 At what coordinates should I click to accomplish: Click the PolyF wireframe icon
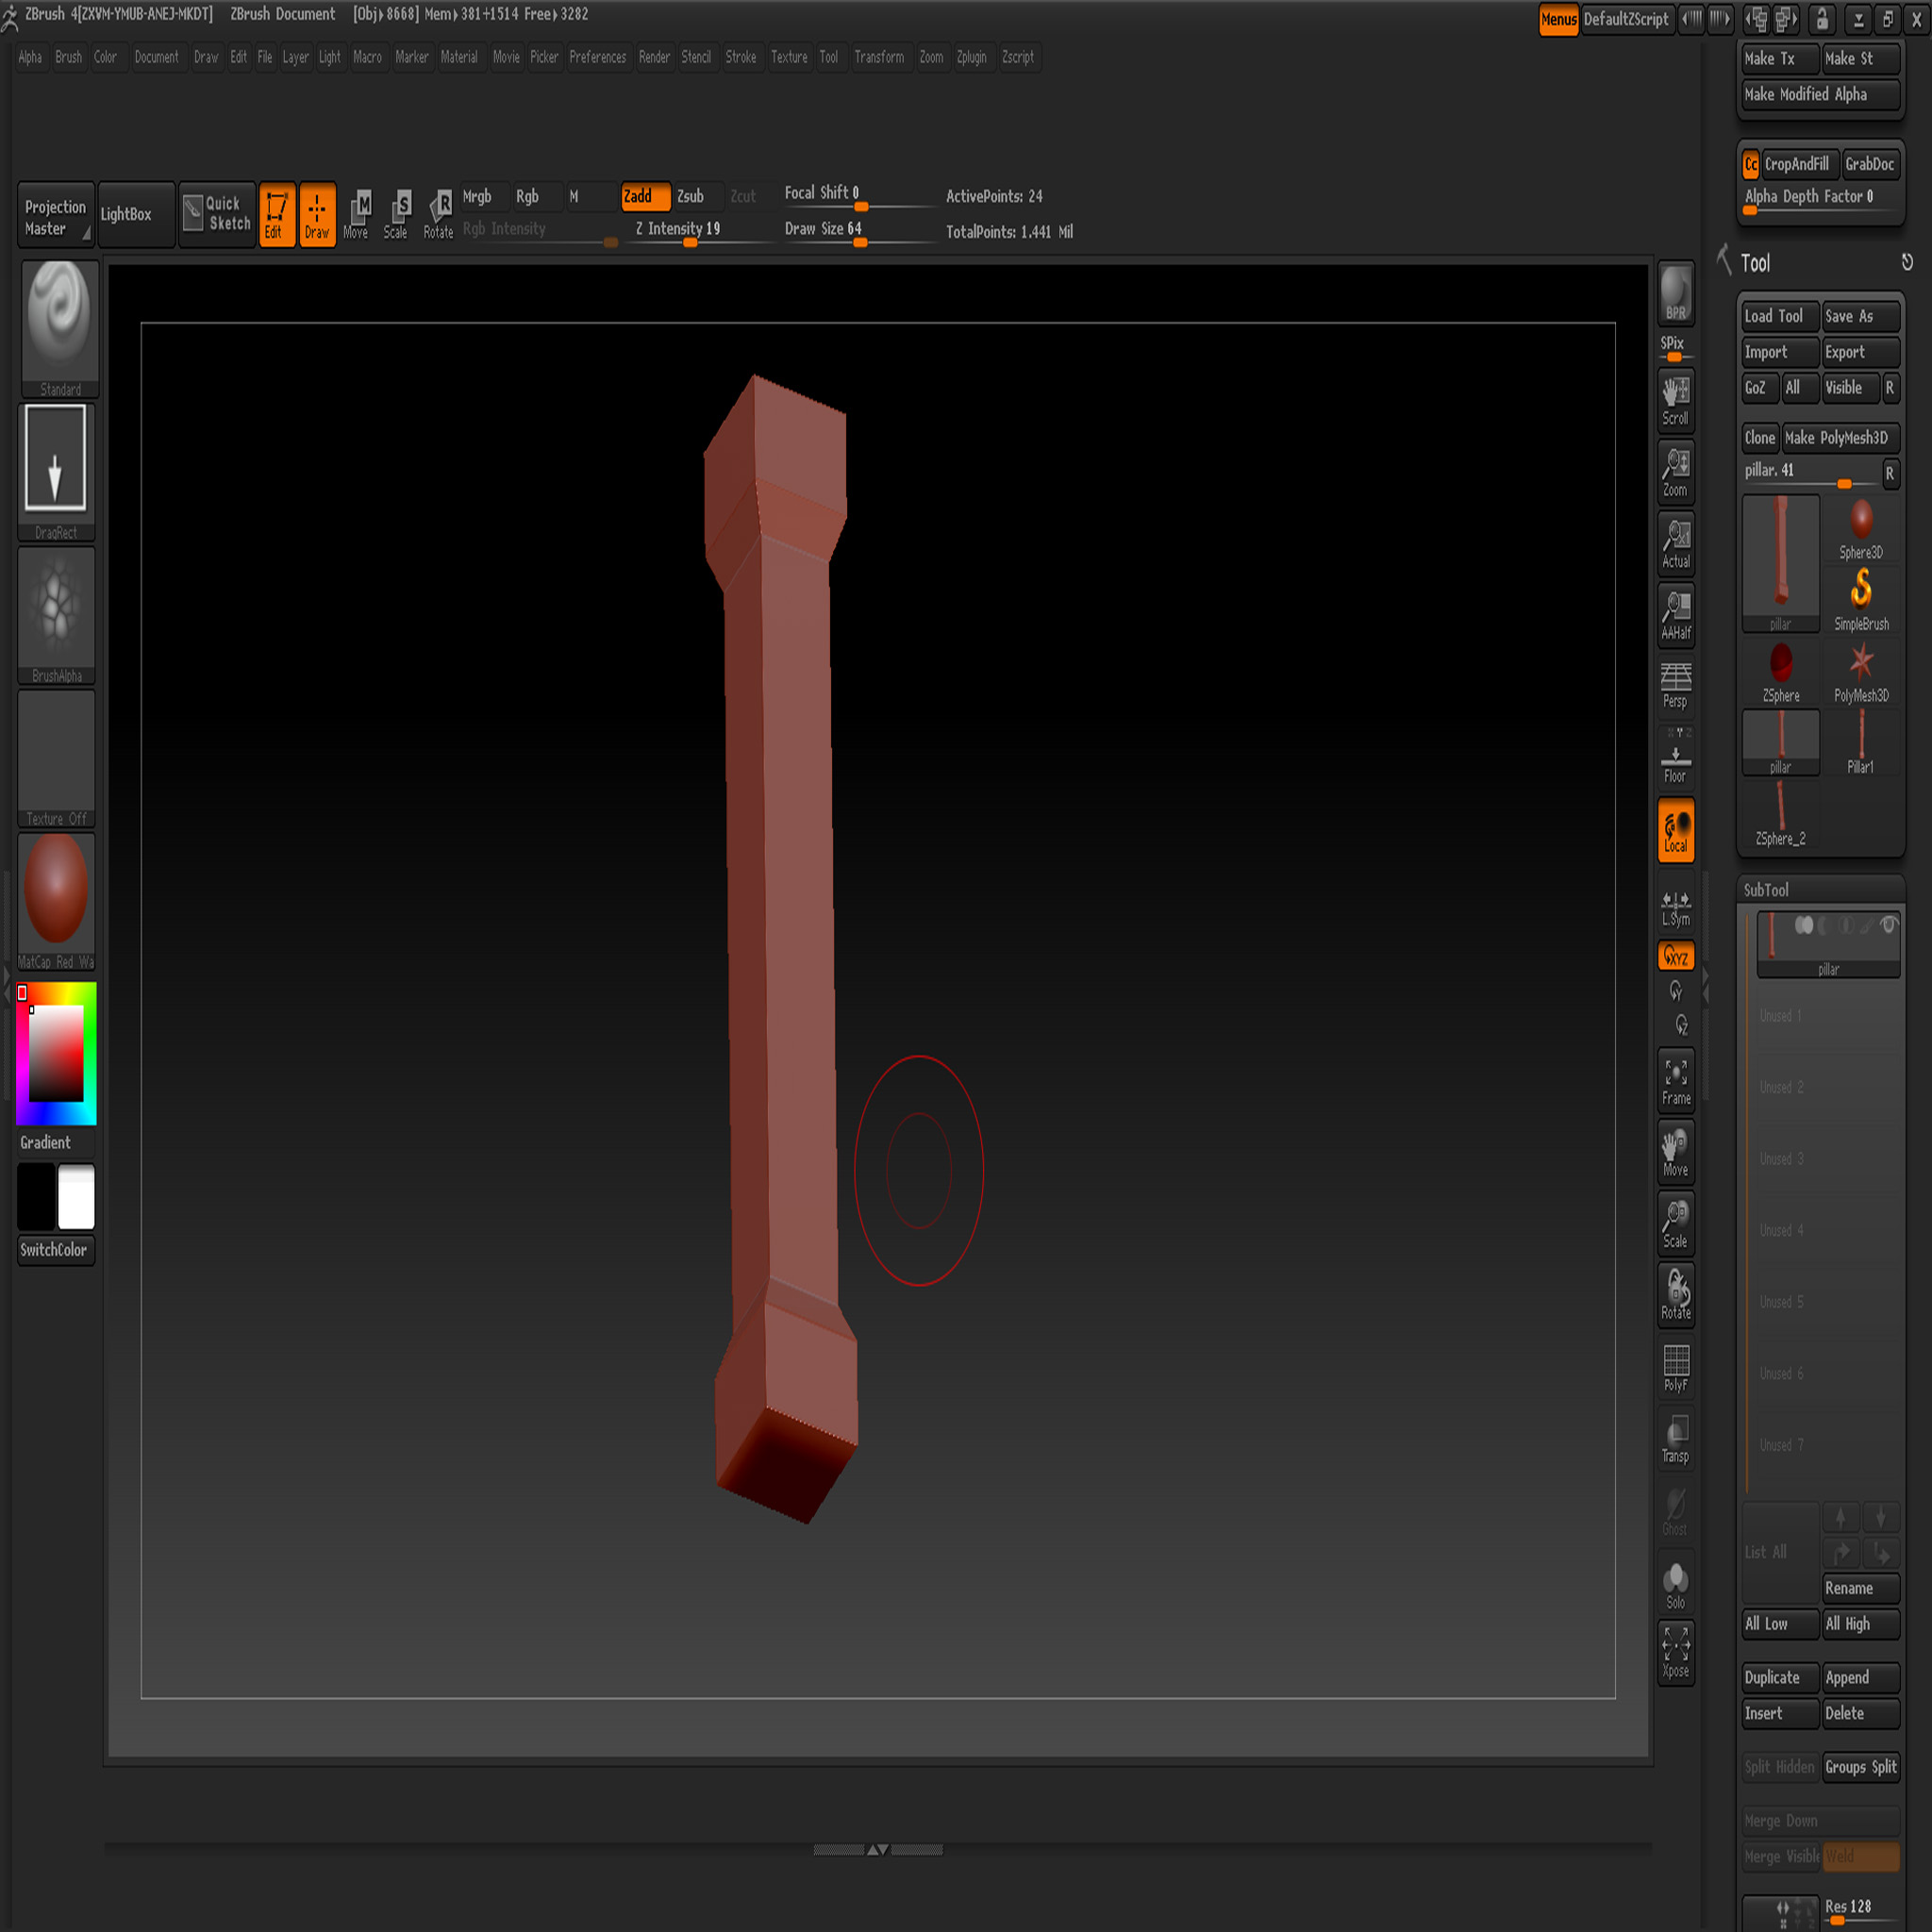[x=1675, y=1367]
